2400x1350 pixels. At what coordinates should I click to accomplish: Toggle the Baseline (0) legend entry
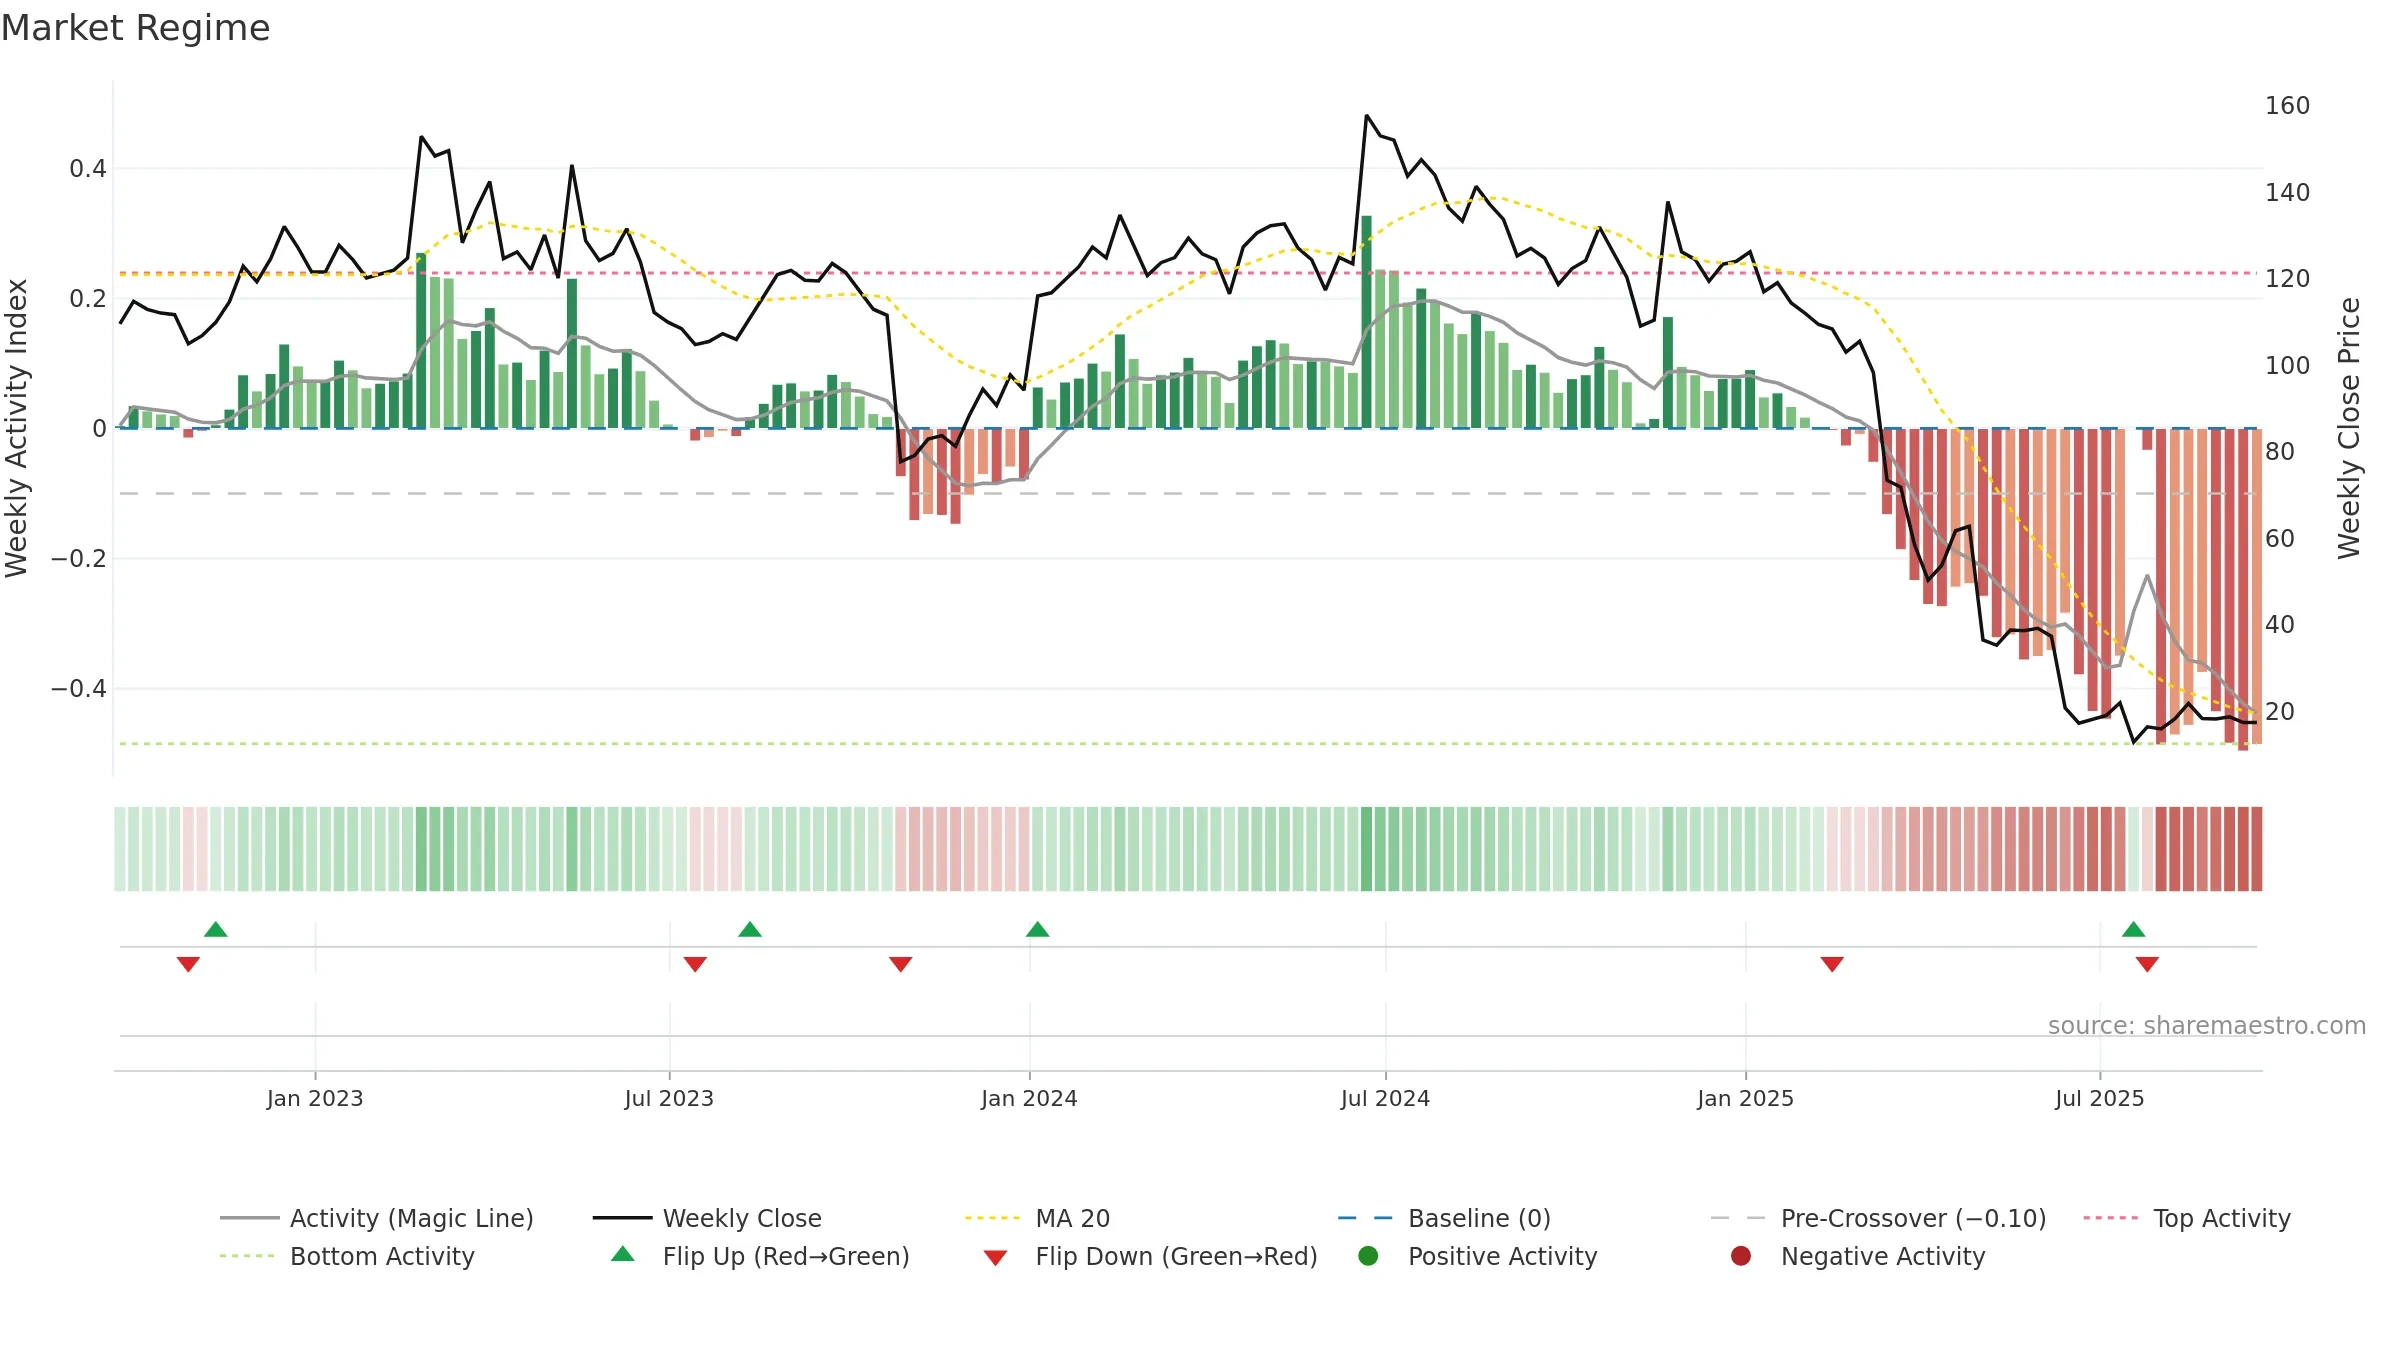[1444, 1218]
